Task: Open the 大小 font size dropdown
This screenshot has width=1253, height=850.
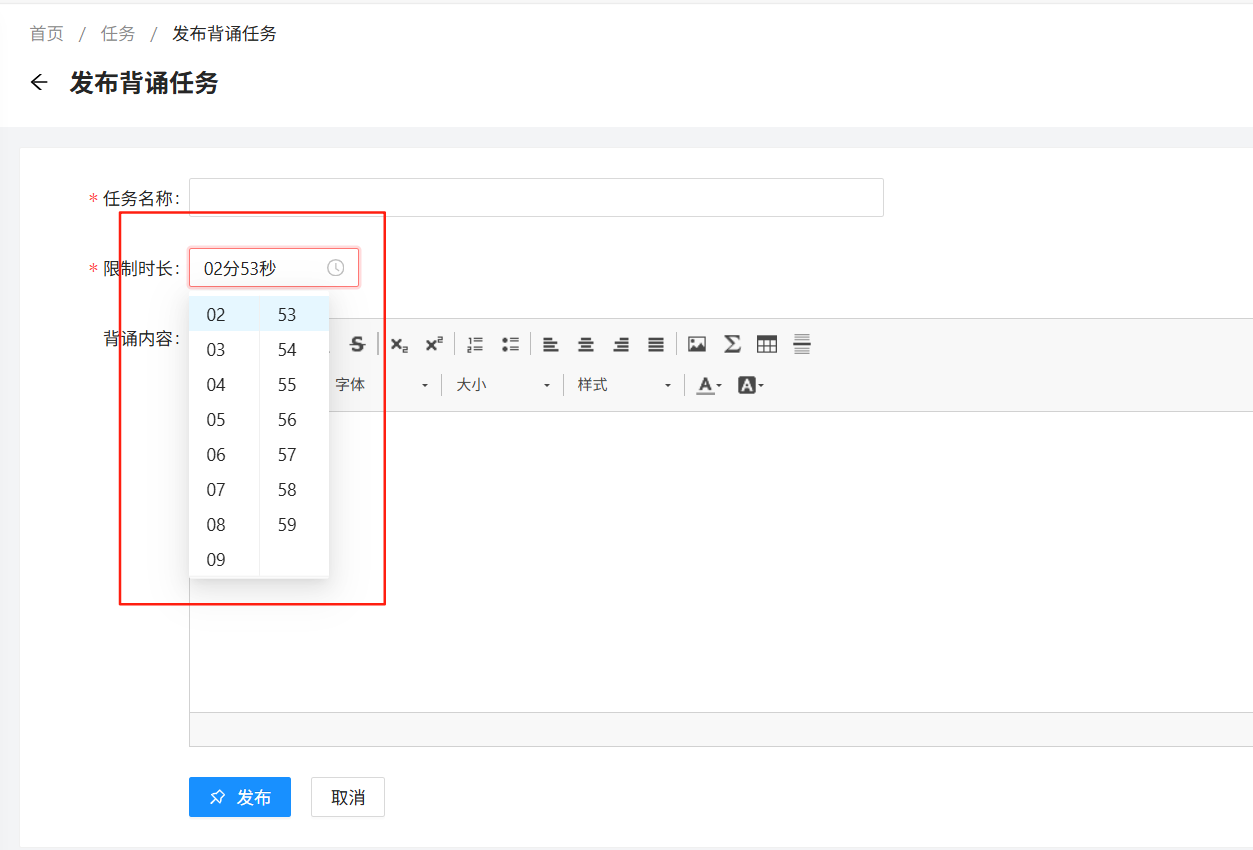Action: coord(503,385)
